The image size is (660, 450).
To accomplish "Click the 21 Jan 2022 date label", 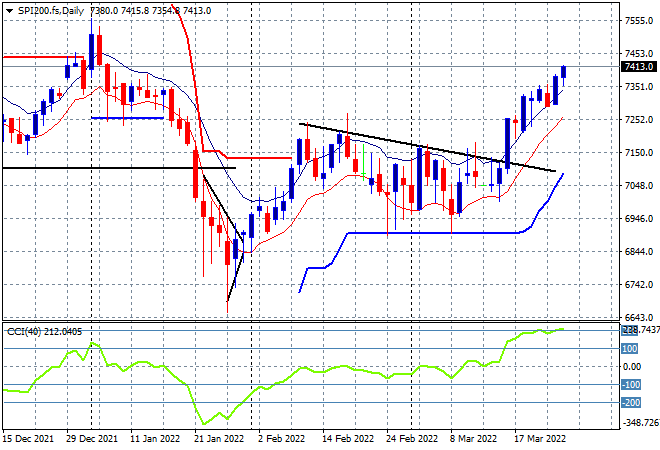I will click(219, 439).
